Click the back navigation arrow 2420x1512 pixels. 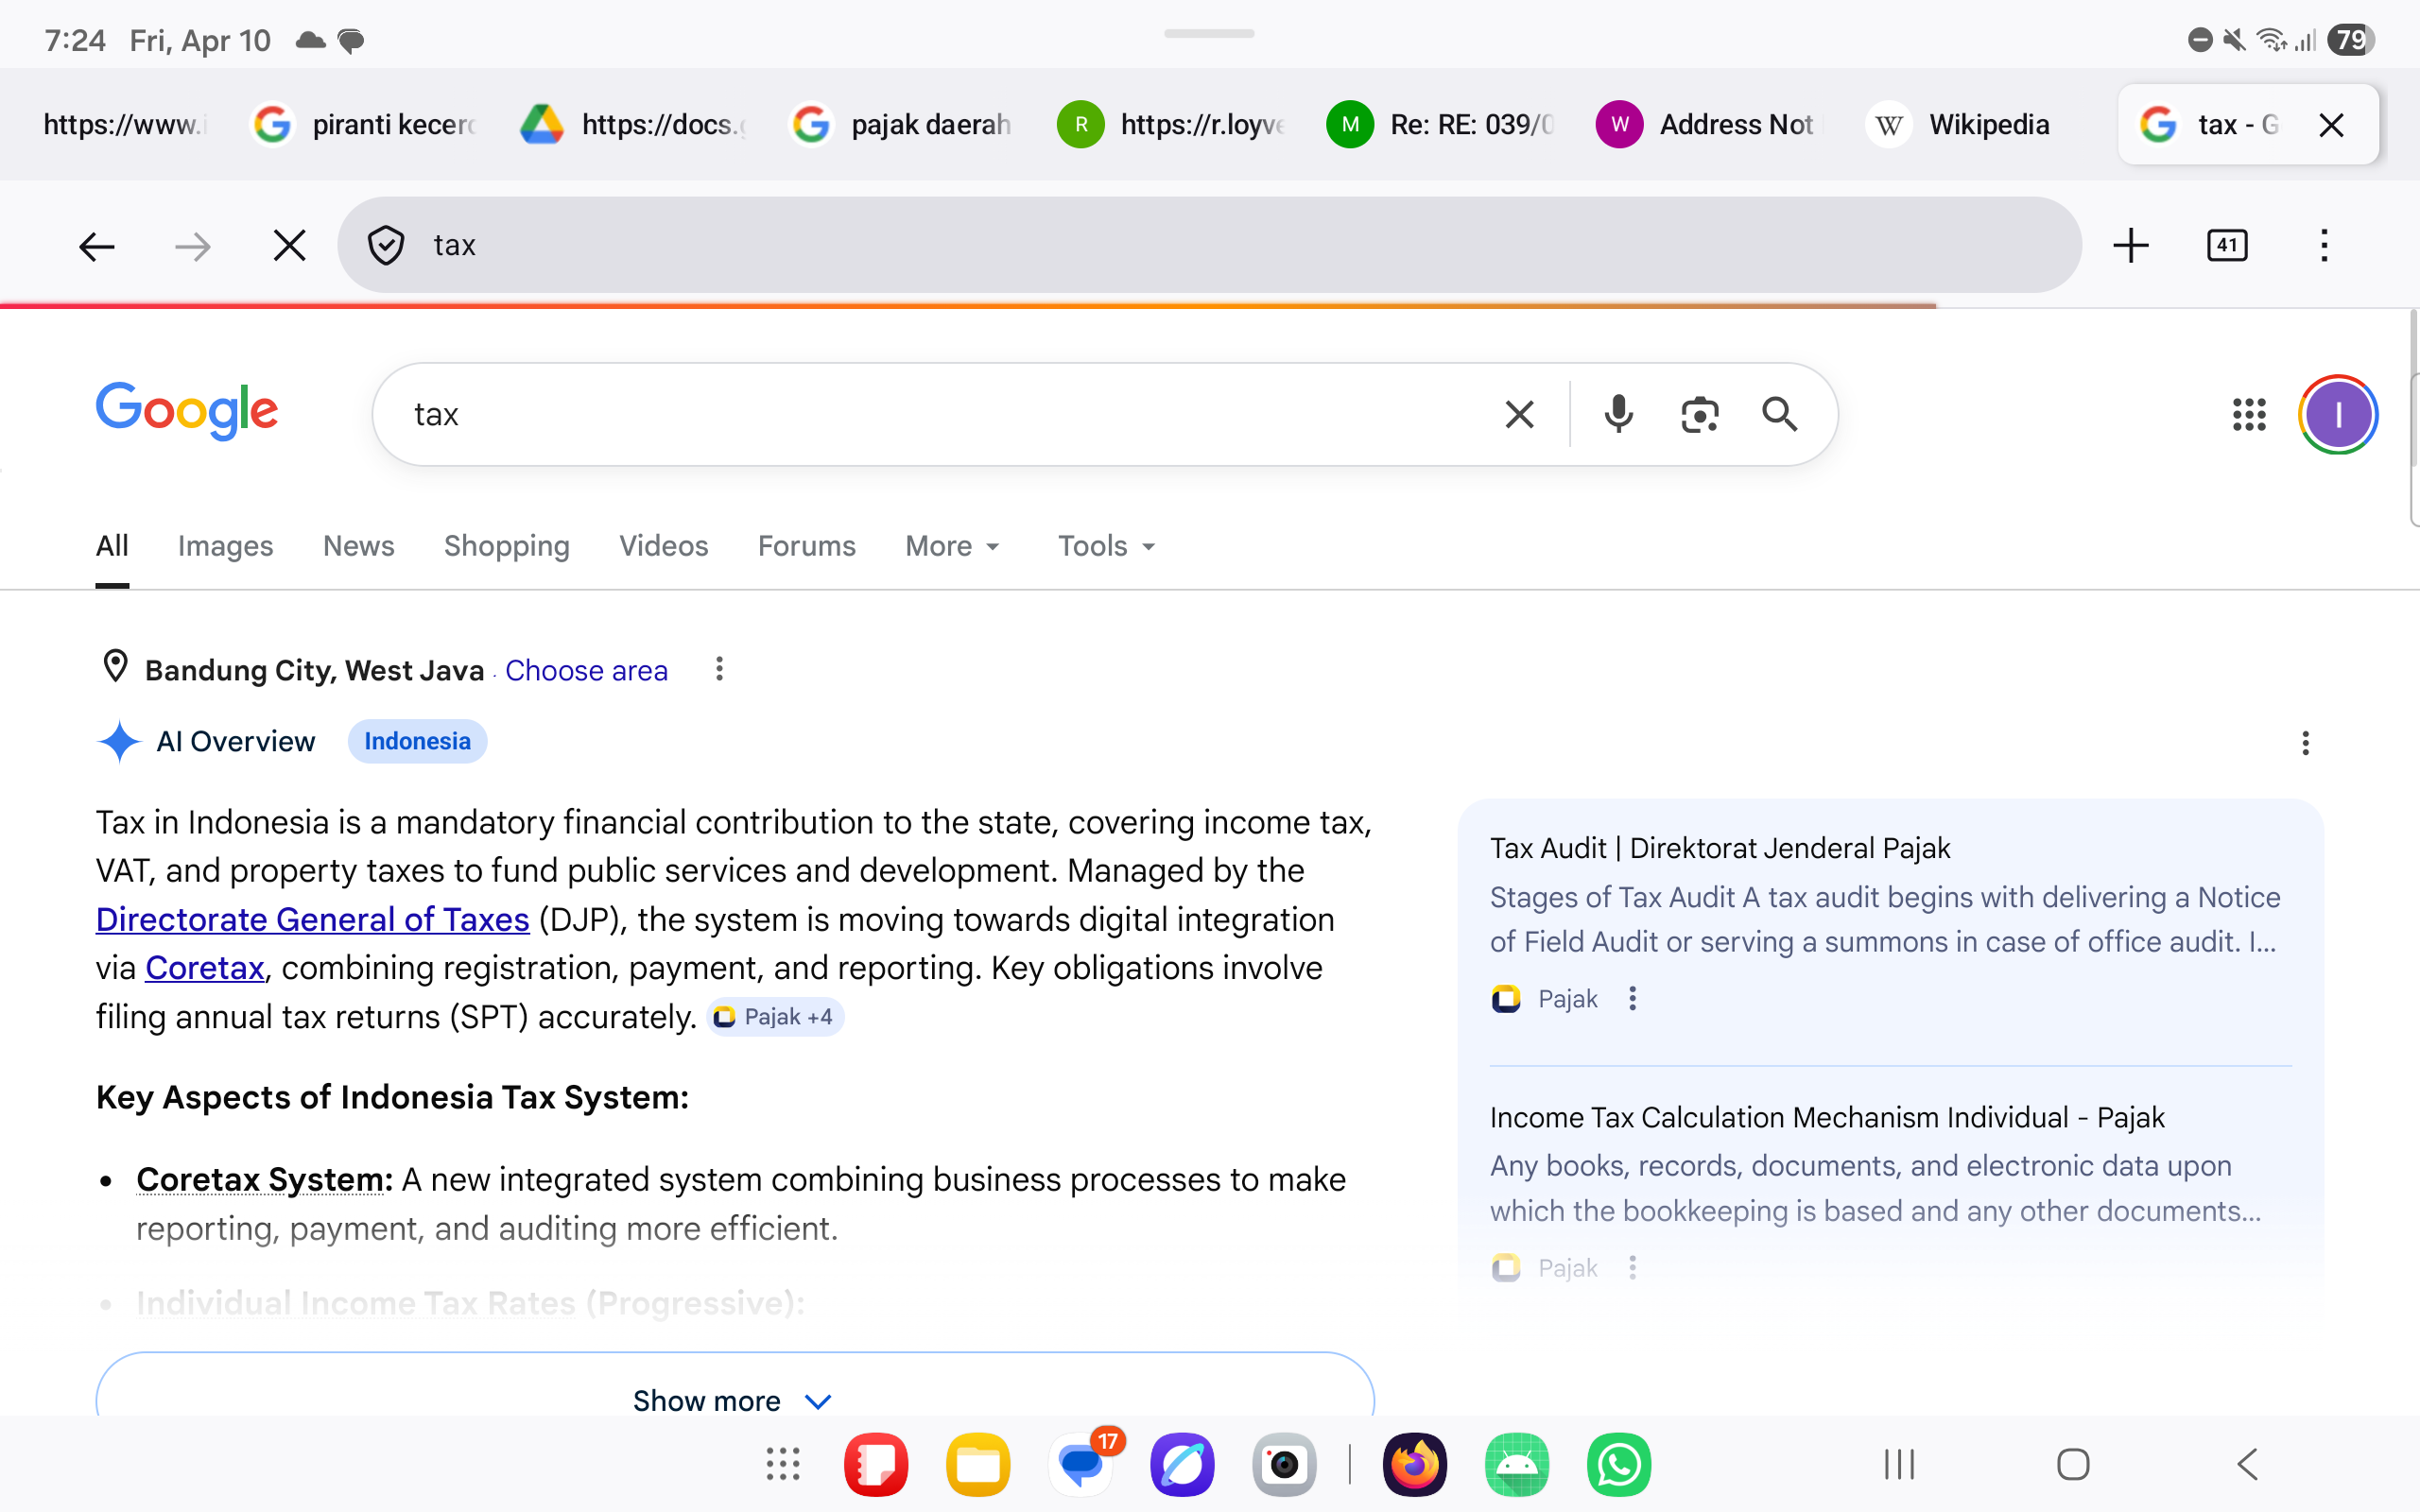pos(96,245)
